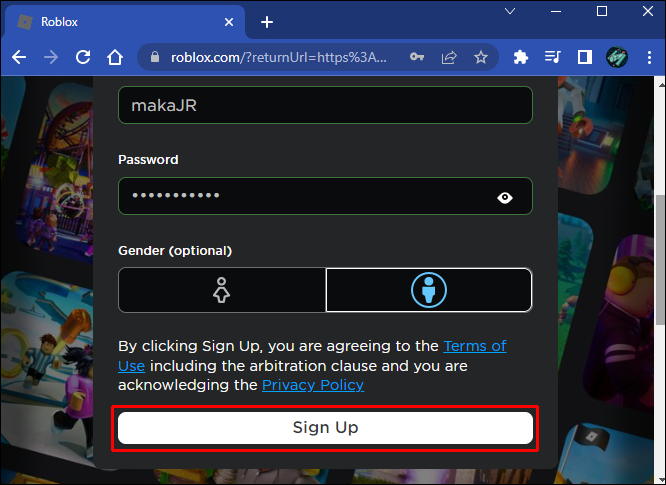Click into the Password field
The height and width of the screenshot is (485, 666).
point(325,196)
